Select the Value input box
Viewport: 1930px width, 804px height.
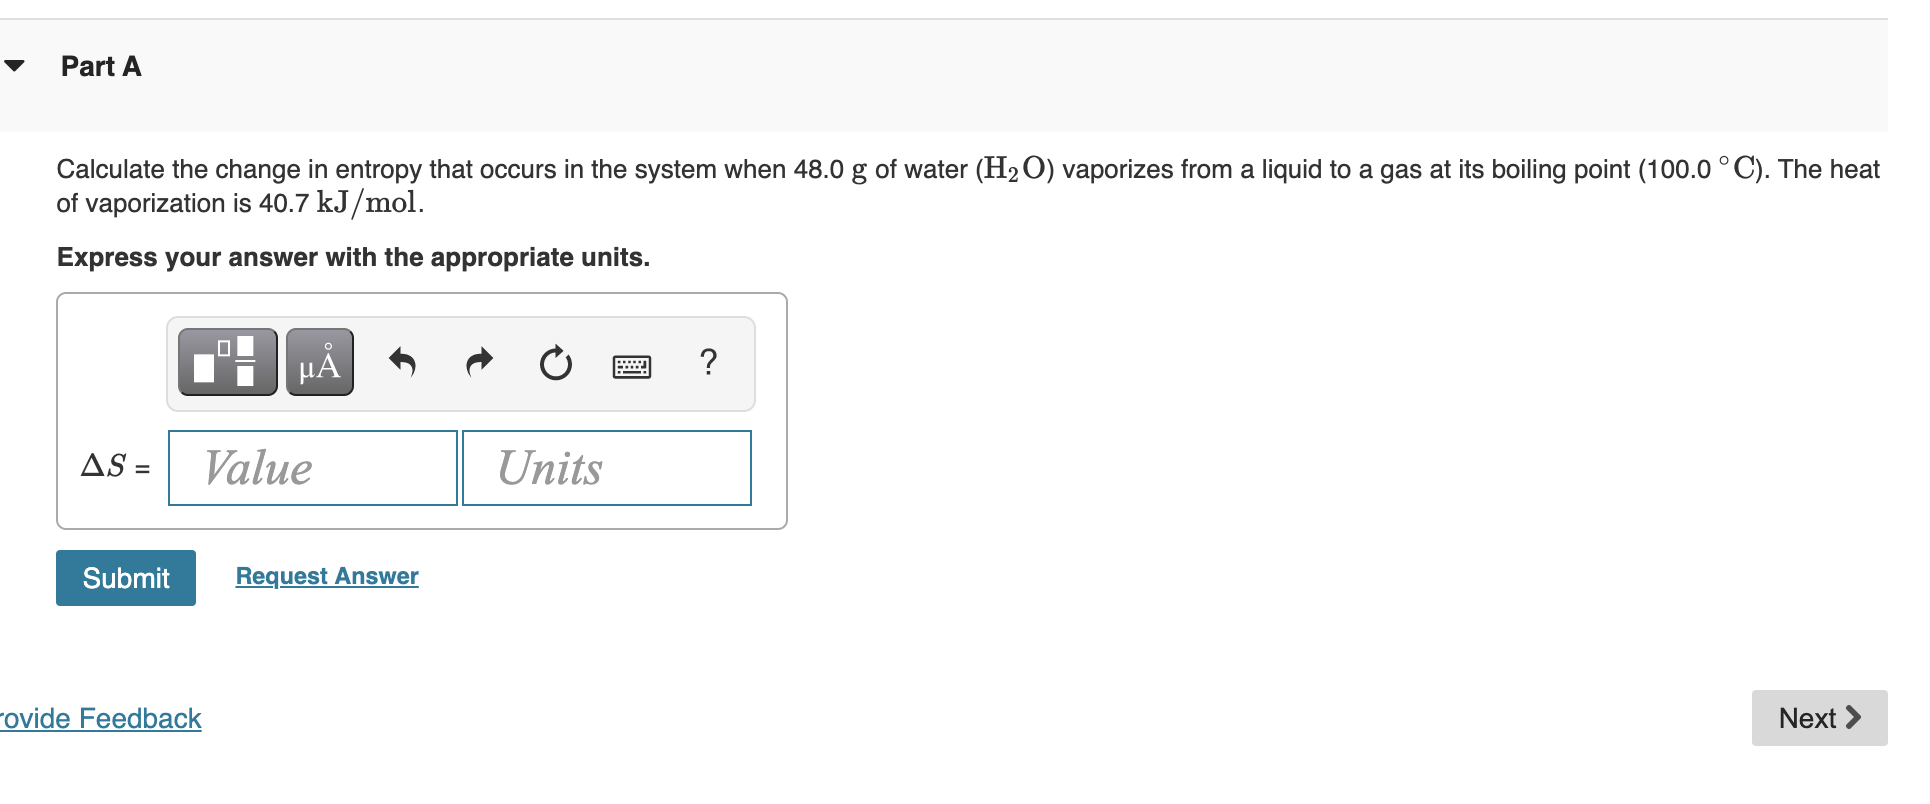point(312,467)
